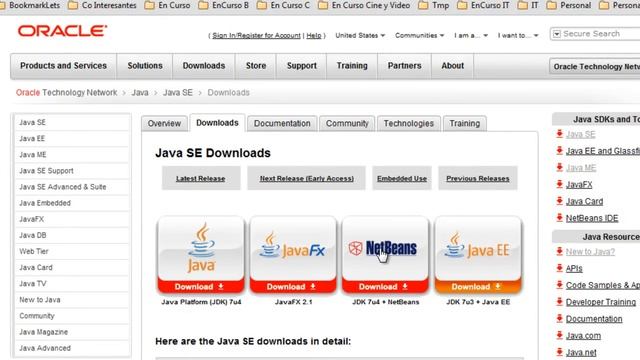Open the Co Interesantes bookmark folder
The image size is (640, 360).
point(102,6)
